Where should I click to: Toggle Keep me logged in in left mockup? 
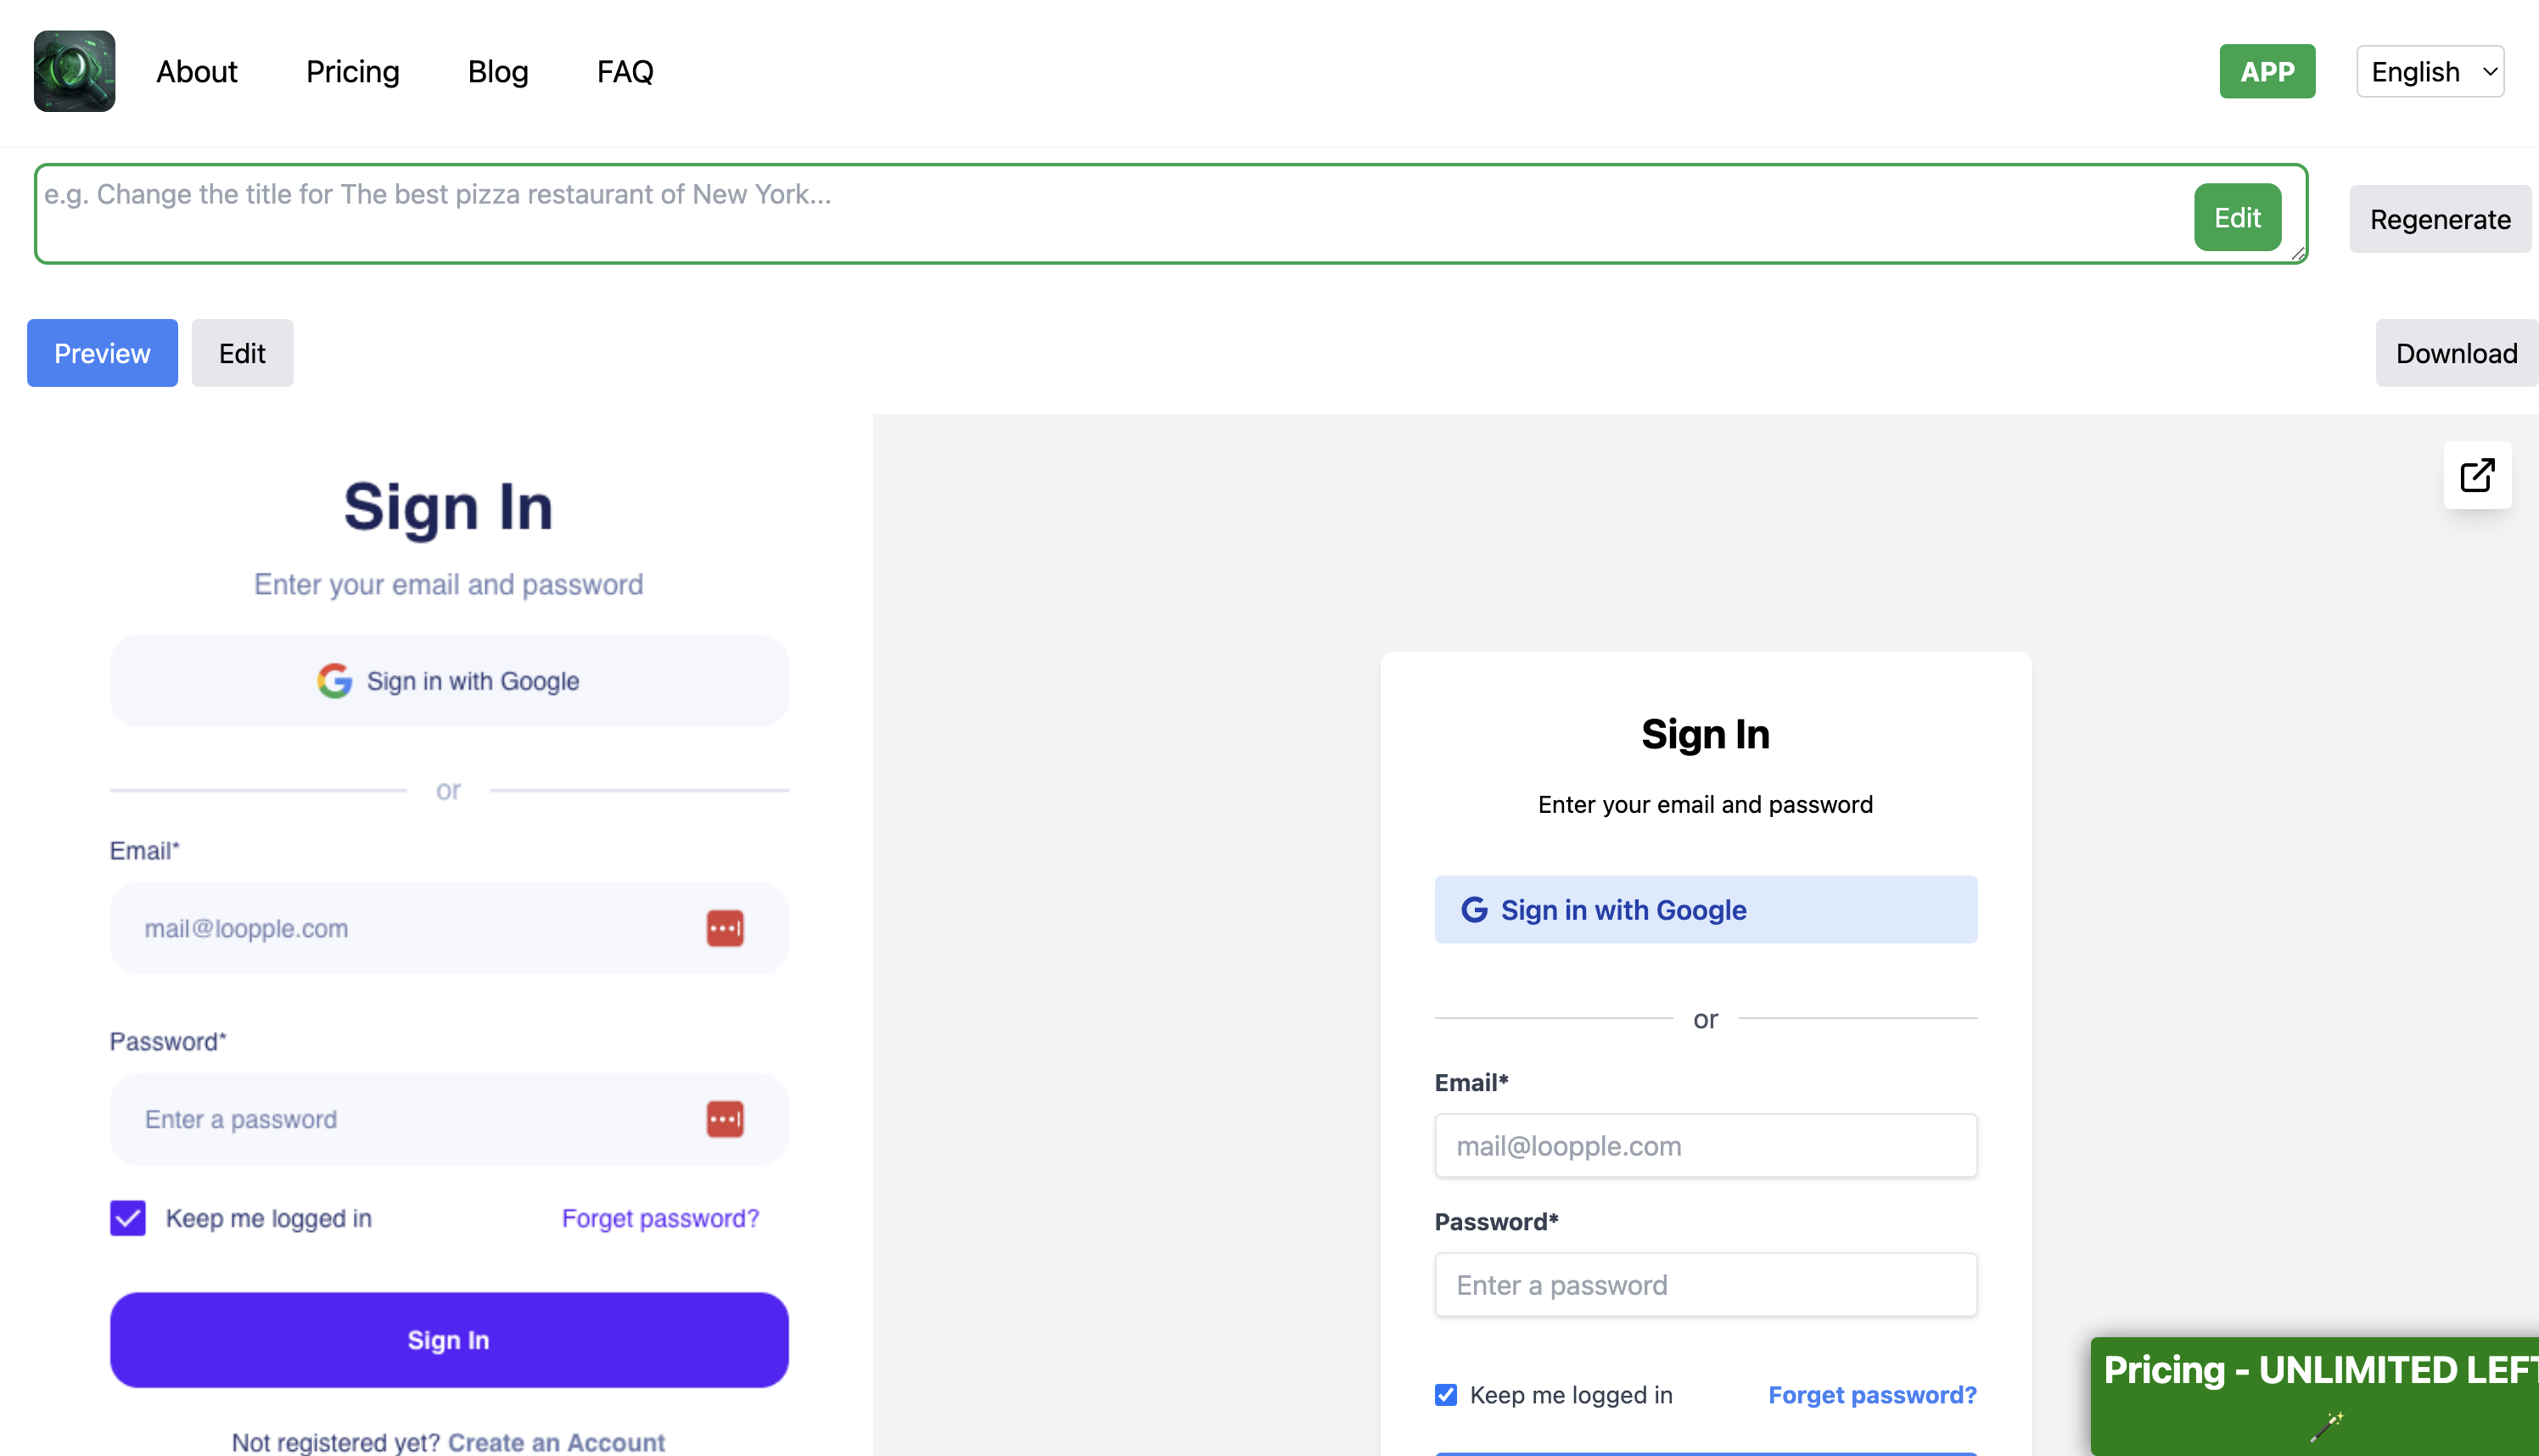coord(128,1218)
